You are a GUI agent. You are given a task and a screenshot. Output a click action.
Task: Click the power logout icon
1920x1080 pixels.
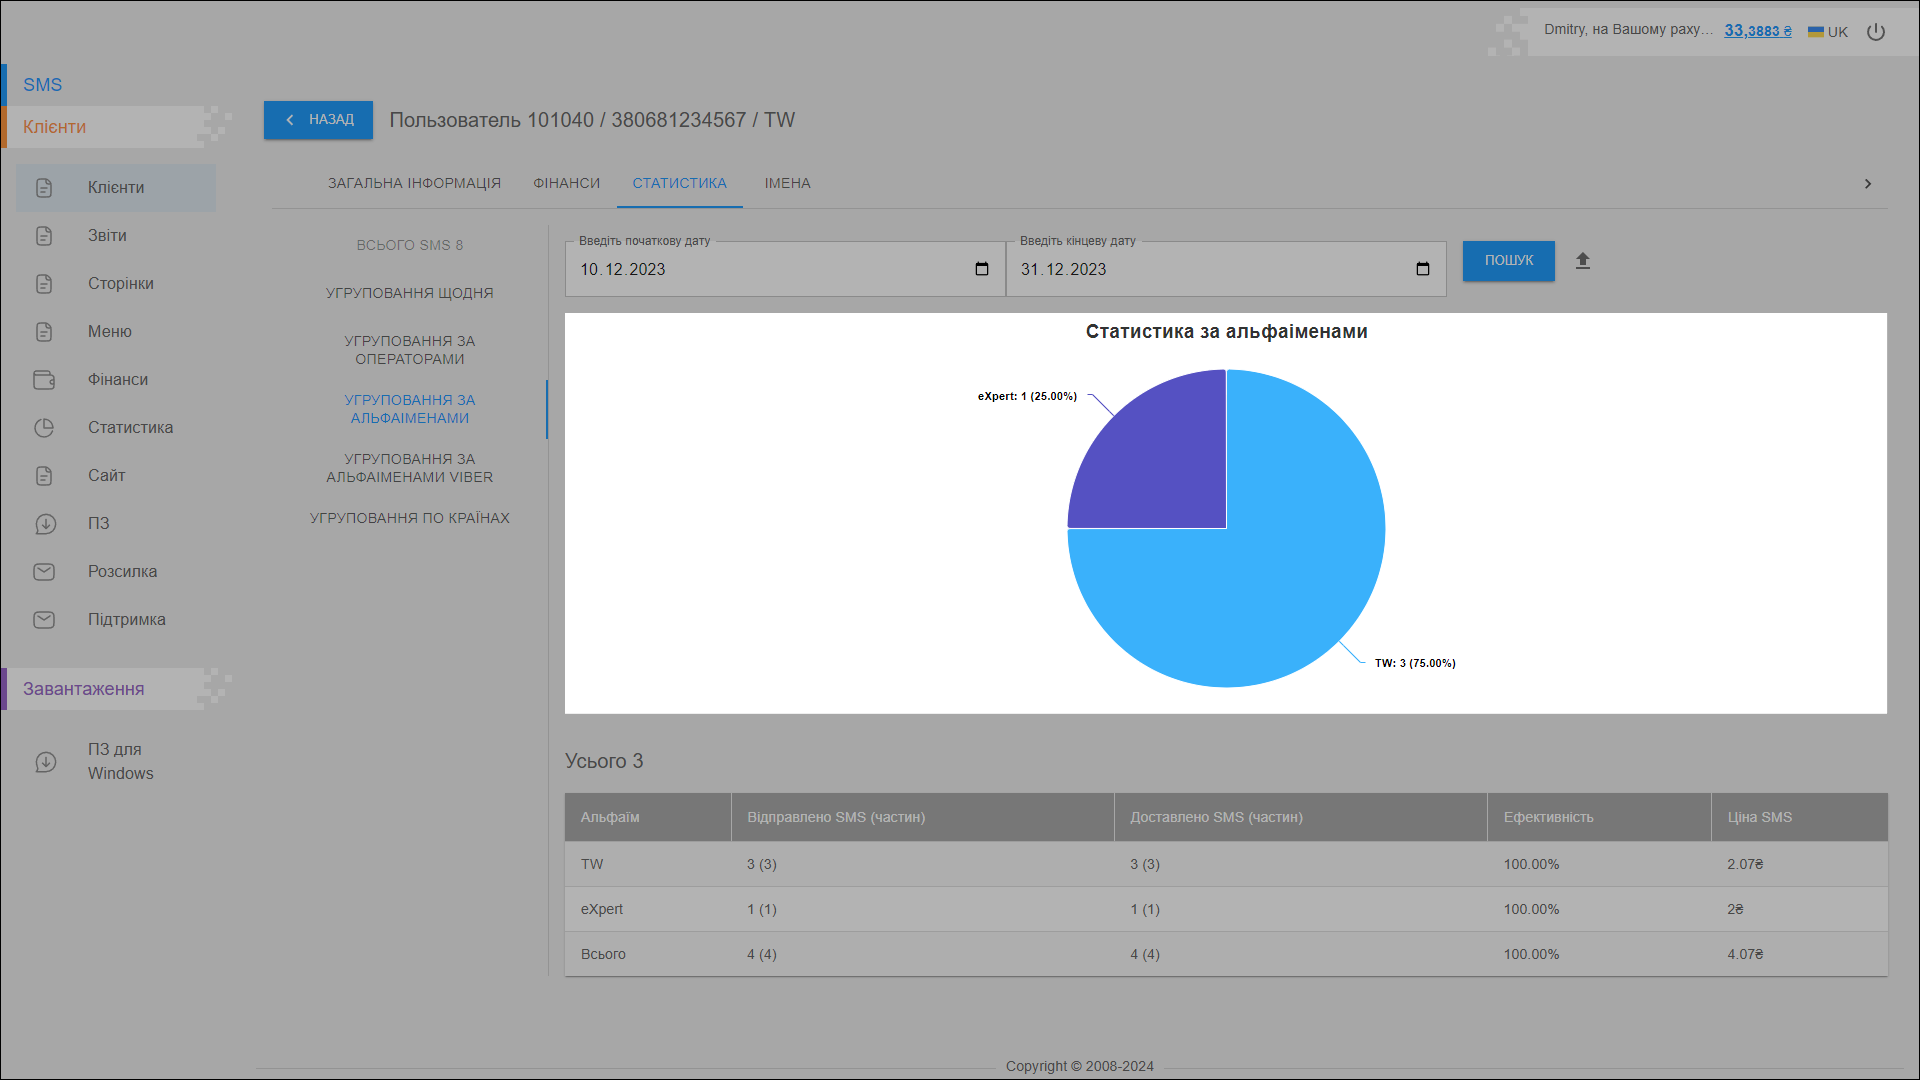[x=1876, y=32]
